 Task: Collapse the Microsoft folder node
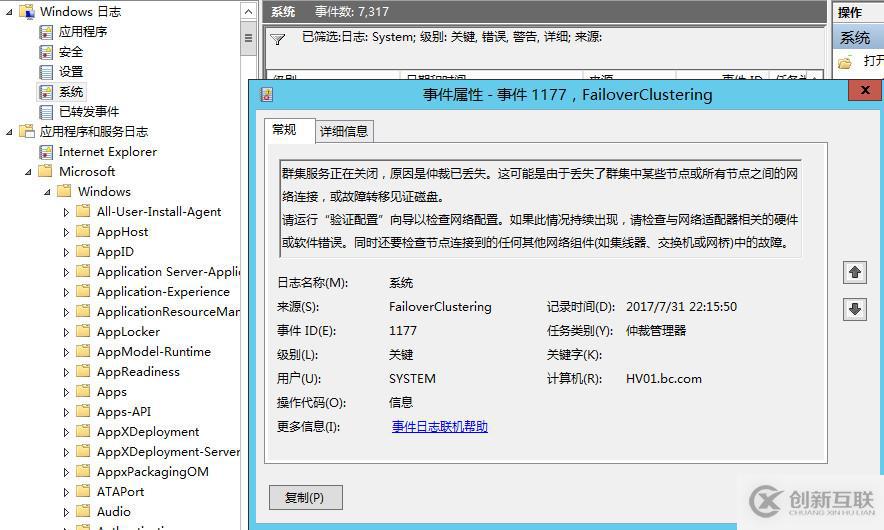tap(28, 172)
